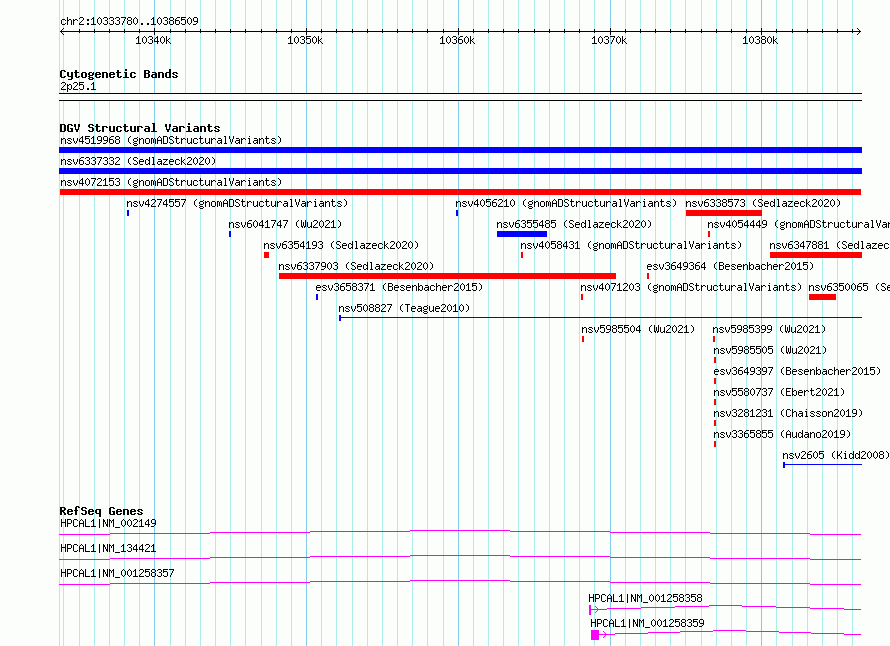
Task: Select the 2p25.1 band label
Action: [x=78, y=86]
